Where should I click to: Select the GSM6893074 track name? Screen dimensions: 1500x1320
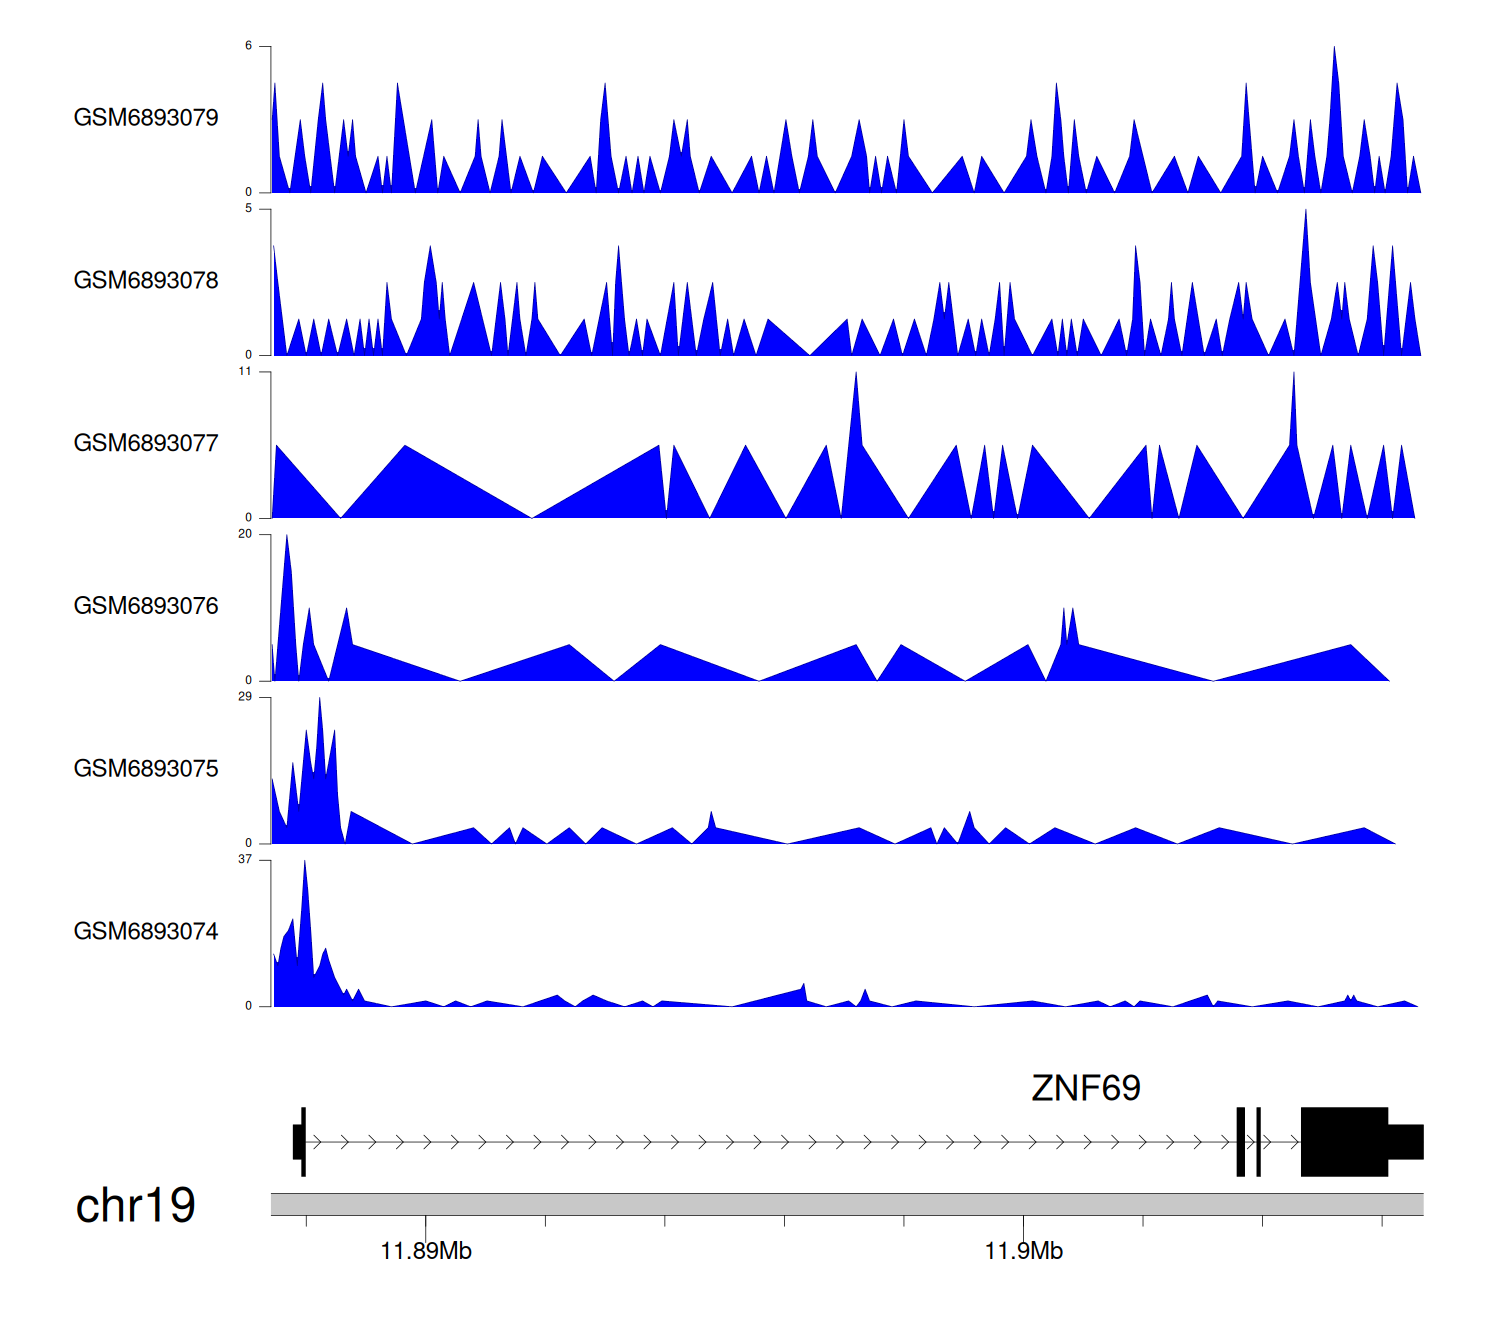[146, 932]
